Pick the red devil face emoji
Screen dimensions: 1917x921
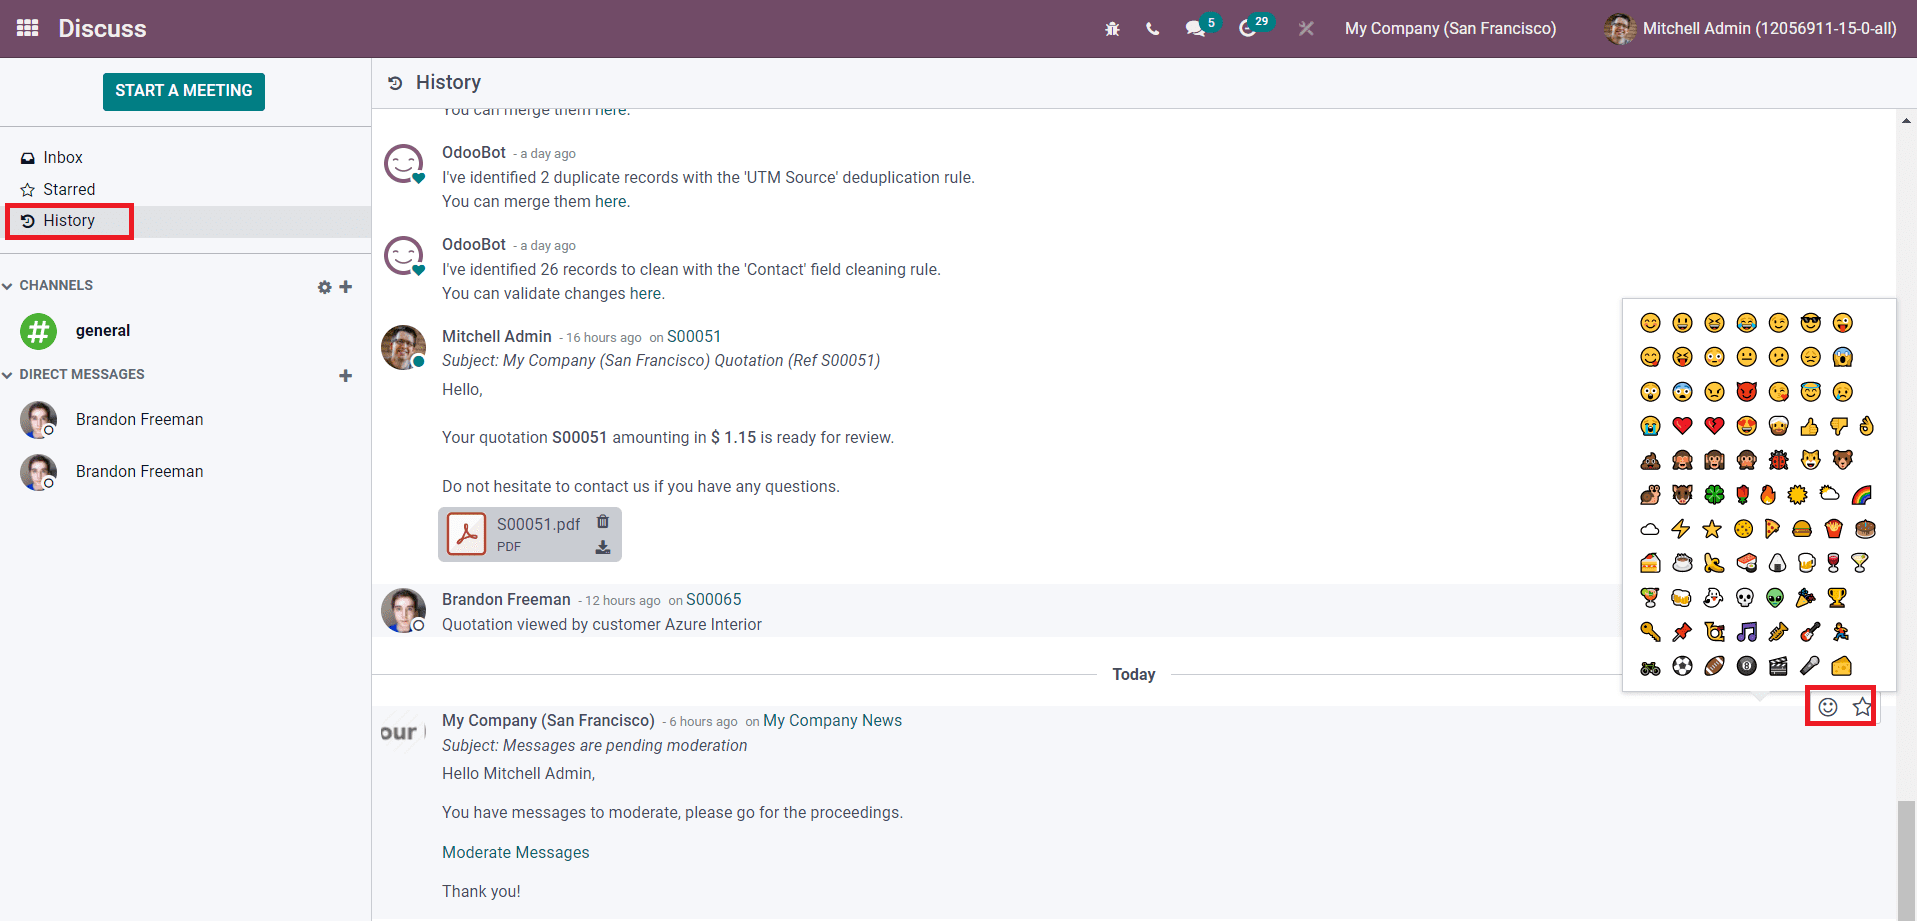[1746, 391]
